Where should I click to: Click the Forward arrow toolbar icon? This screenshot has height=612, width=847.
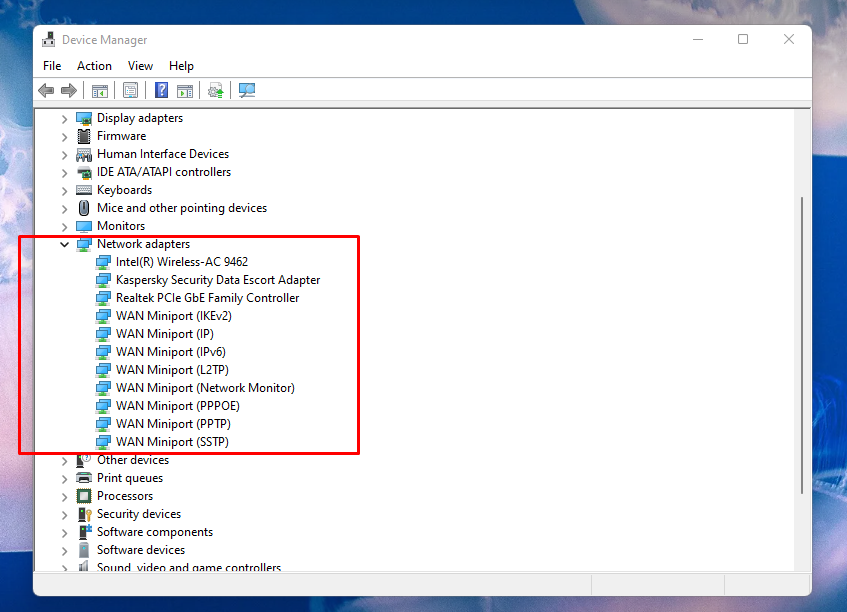69,90
